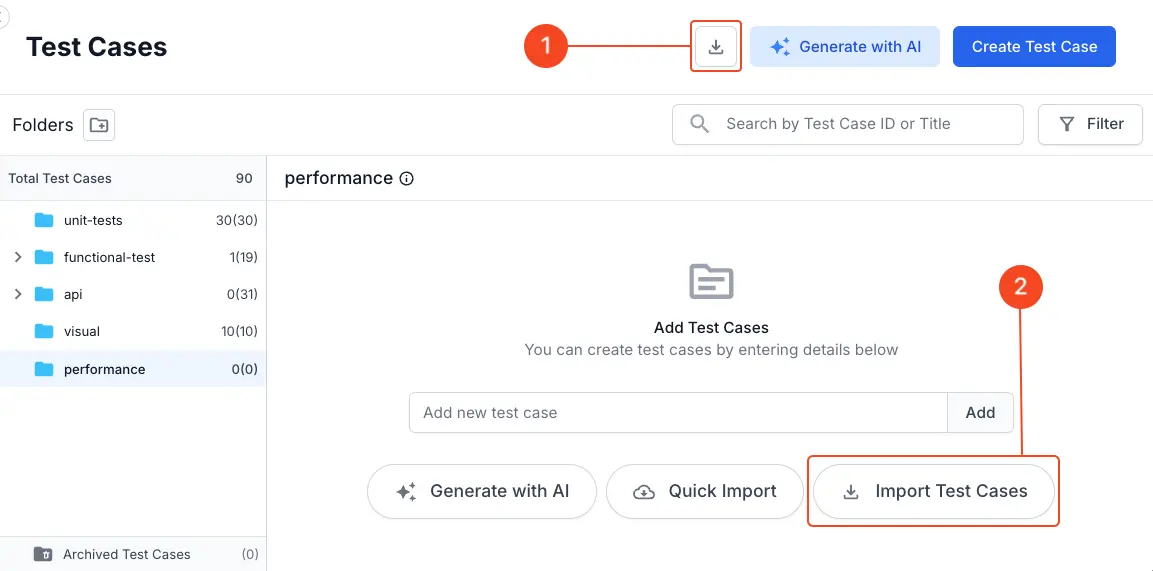This screenshot has width=1153, height=571.
Task: Click the Add button
Action: coord(980,412)
